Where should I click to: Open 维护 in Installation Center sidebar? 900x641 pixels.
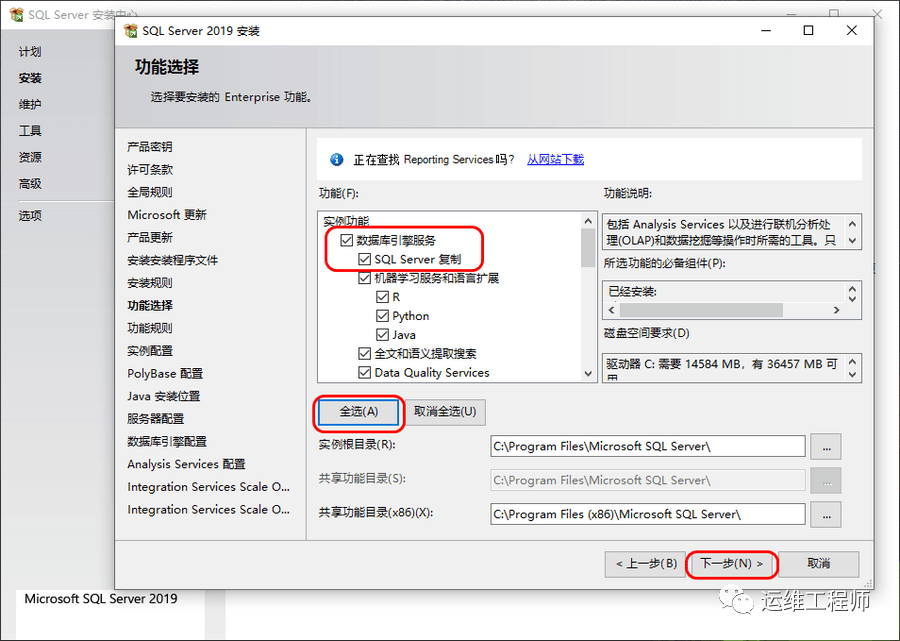point(30,104)
